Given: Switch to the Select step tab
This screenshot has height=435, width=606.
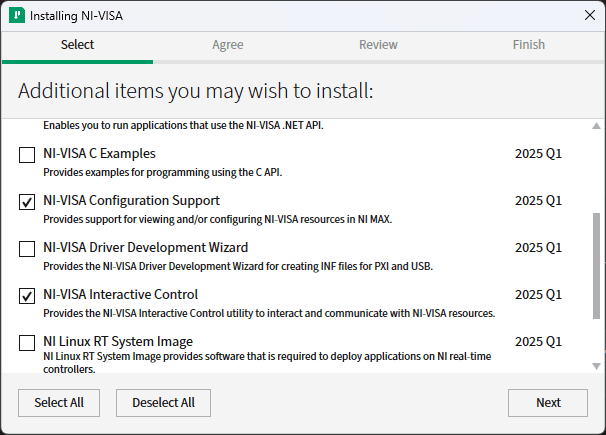Looking at the screenshot, I should click(x=77, y=45).
